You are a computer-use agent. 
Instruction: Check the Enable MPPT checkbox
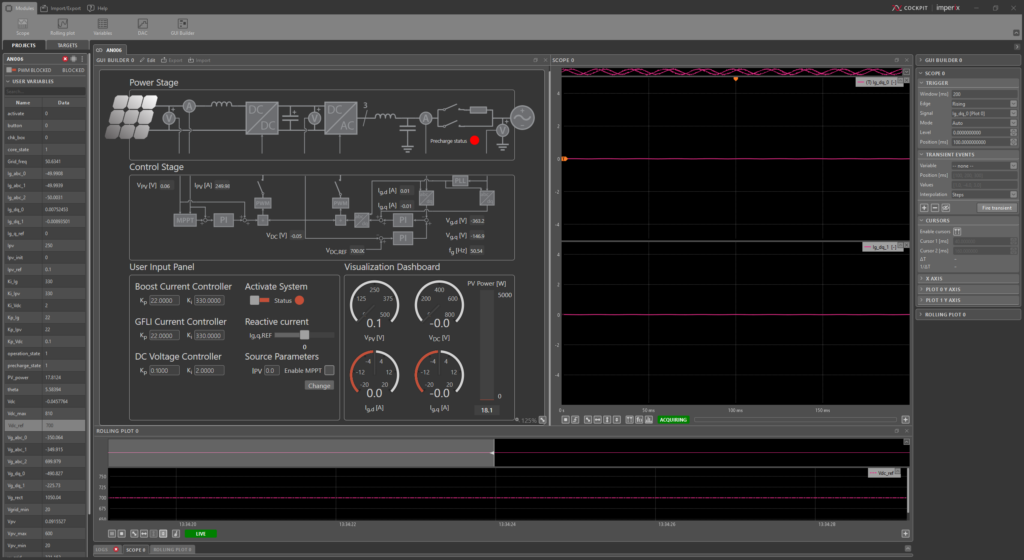pos(329,370)
